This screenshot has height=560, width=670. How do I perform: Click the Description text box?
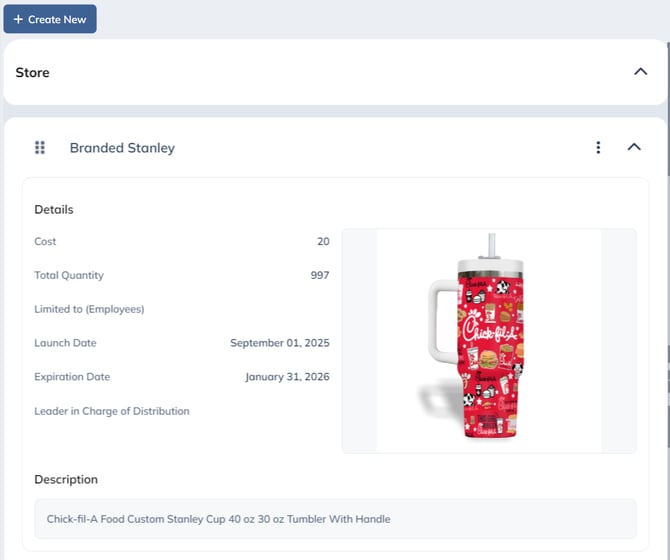click(x=335, y=519)
